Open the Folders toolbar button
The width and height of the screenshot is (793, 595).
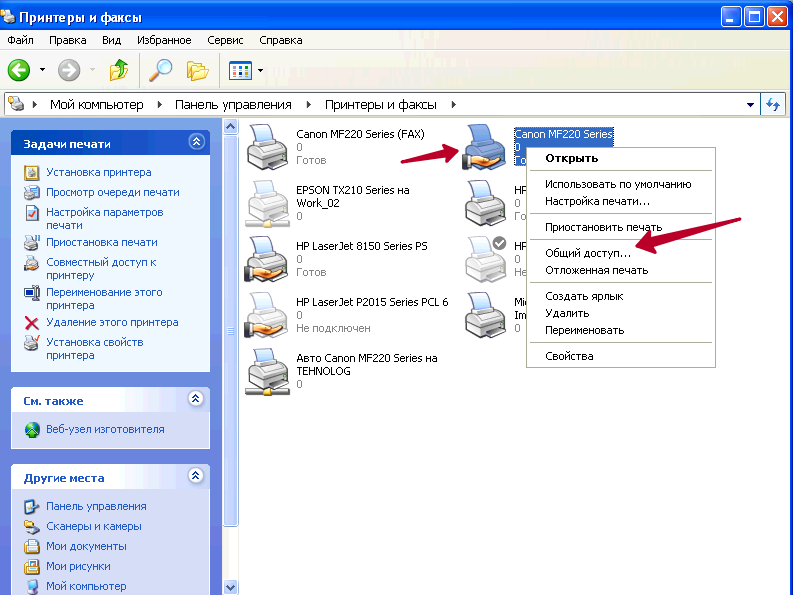click(197, 70)
